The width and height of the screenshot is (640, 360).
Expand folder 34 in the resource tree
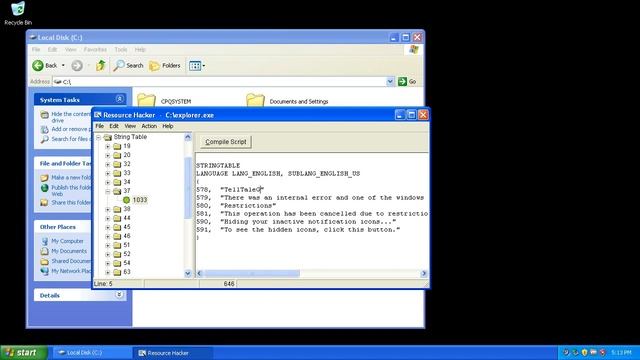pos(107,182)
